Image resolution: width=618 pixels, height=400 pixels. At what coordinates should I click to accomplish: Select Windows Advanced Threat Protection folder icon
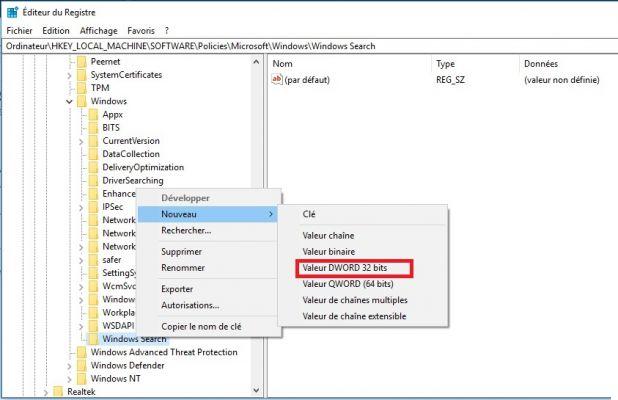[82, 352]
